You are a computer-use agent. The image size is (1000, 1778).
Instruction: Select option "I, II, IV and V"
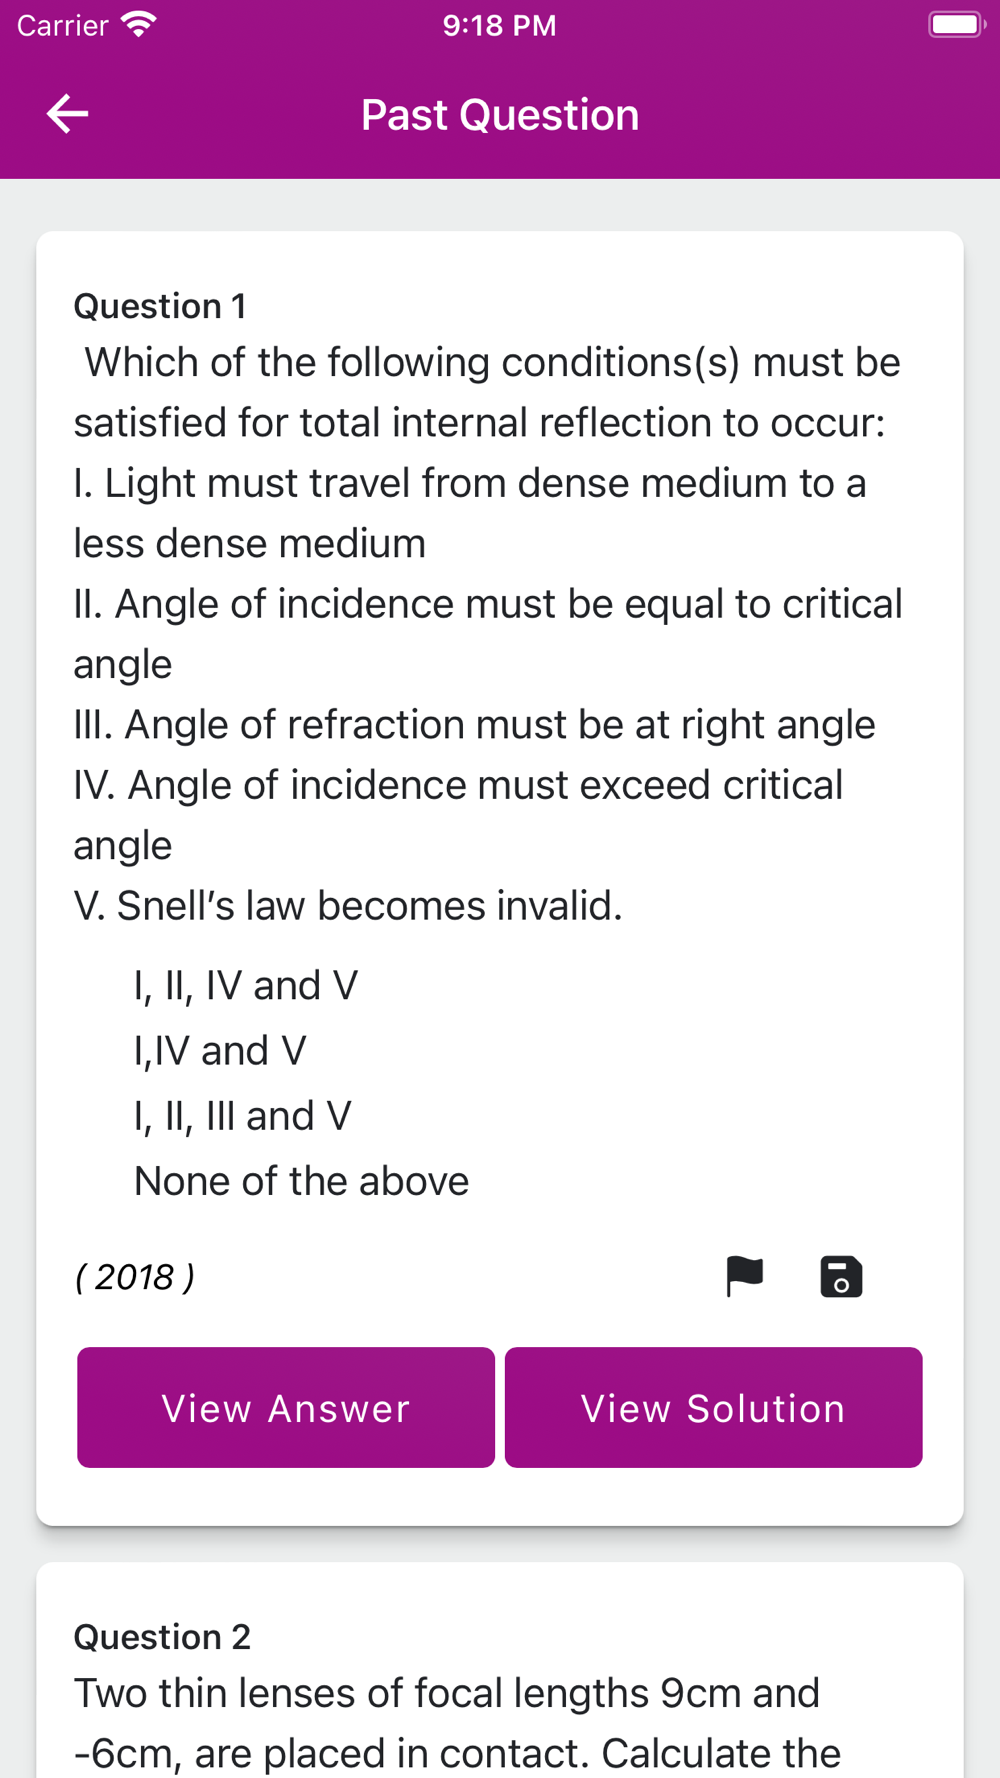tap(246, 986)
